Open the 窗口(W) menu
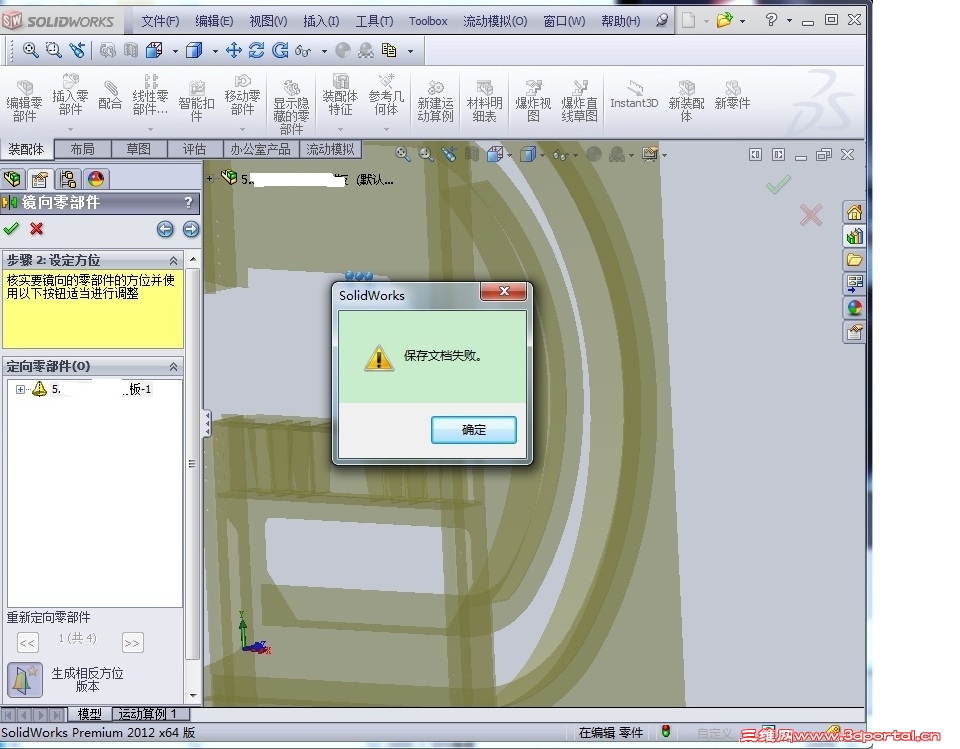Viewport: 960px width, 749px height. tap(564, 21)
